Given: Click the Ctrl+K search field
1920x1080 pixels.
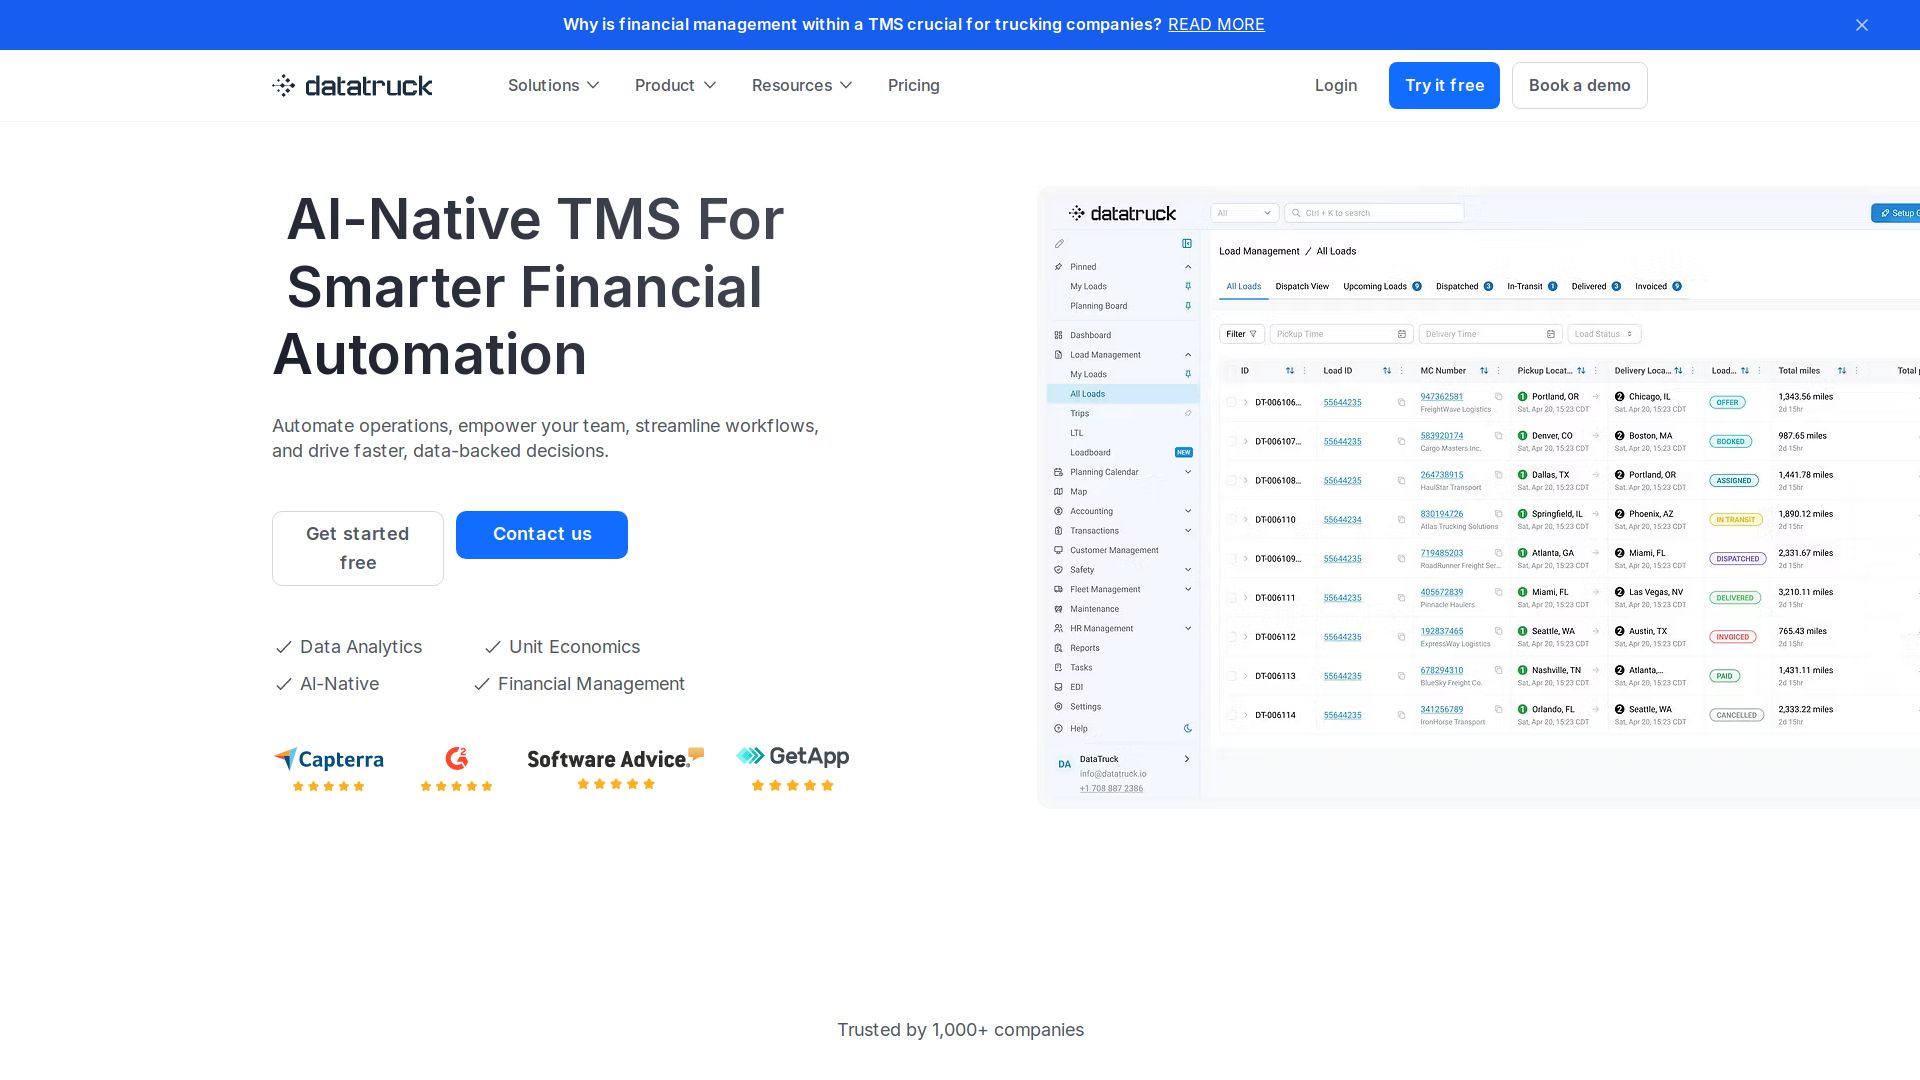Looking at the screenshot, I should [1375, 213].
